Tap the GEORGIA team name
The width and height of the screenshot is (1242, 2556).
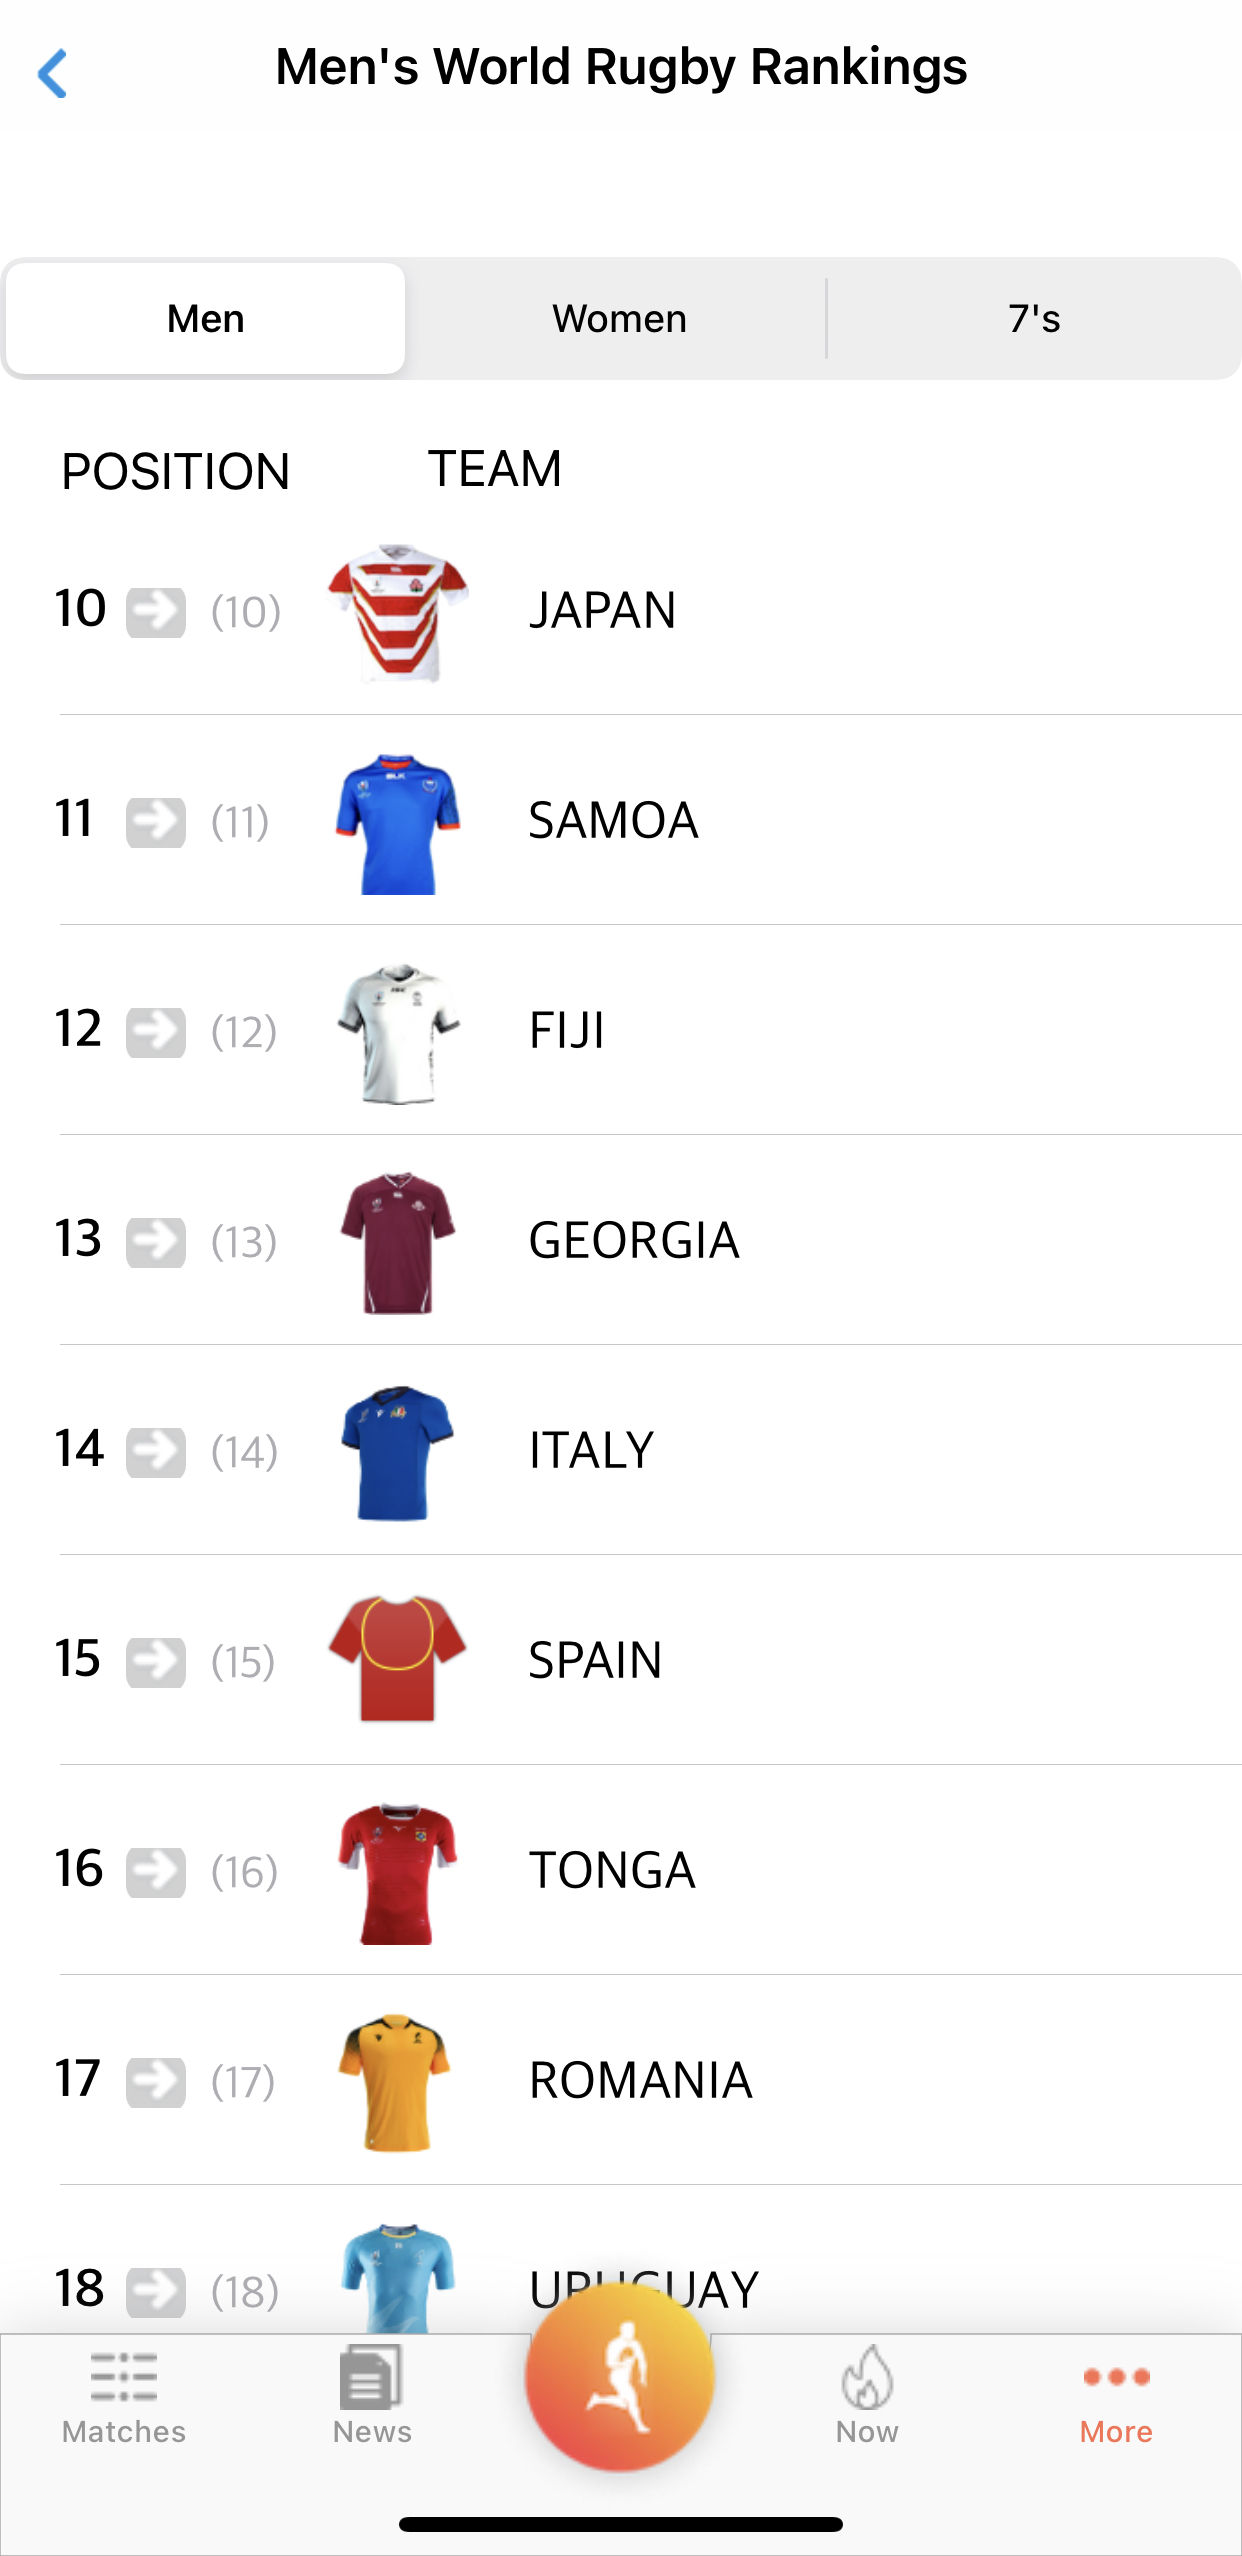pyautogui.click(x=633, y=1241)
